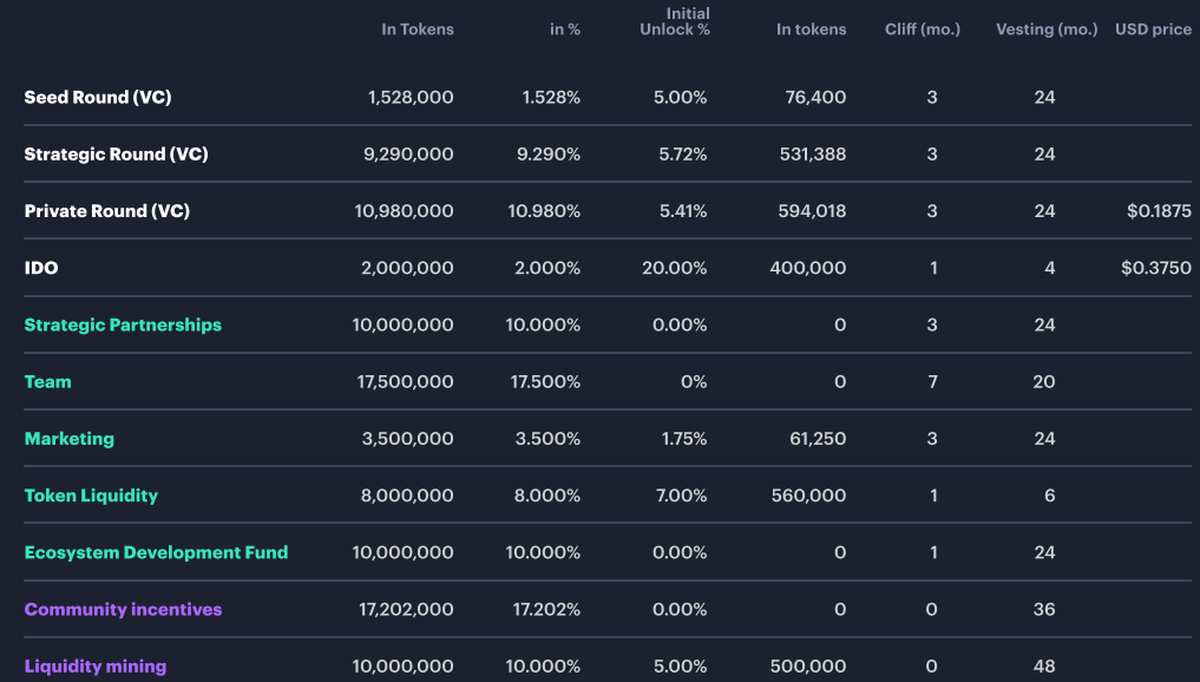The image size is (1200, 682).
Task: Open the Strategic Partnerships green label
Action: click(x=123, y=325)
